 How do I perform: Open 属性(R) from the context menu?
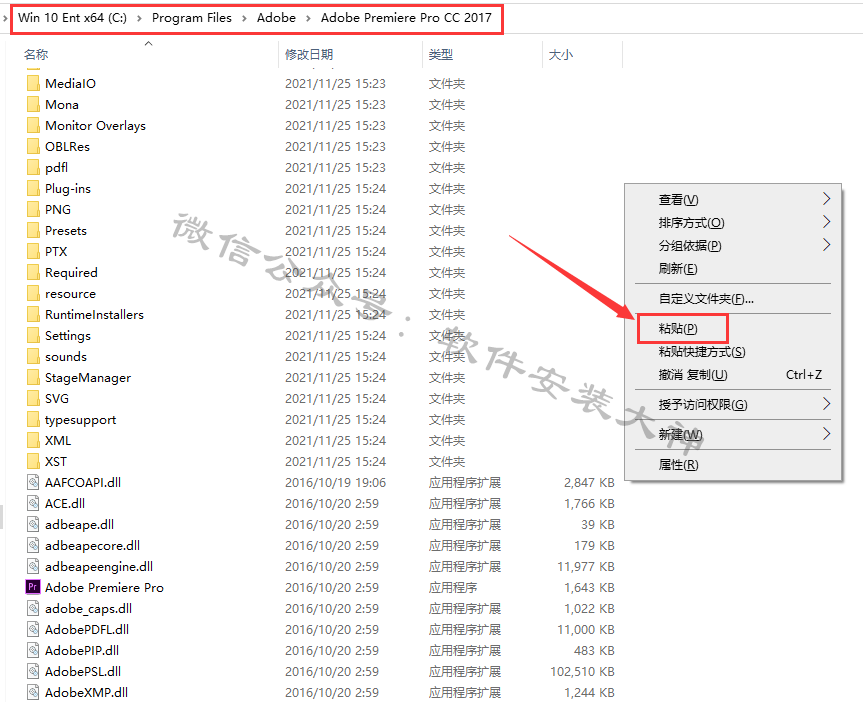tap(679, 465)
